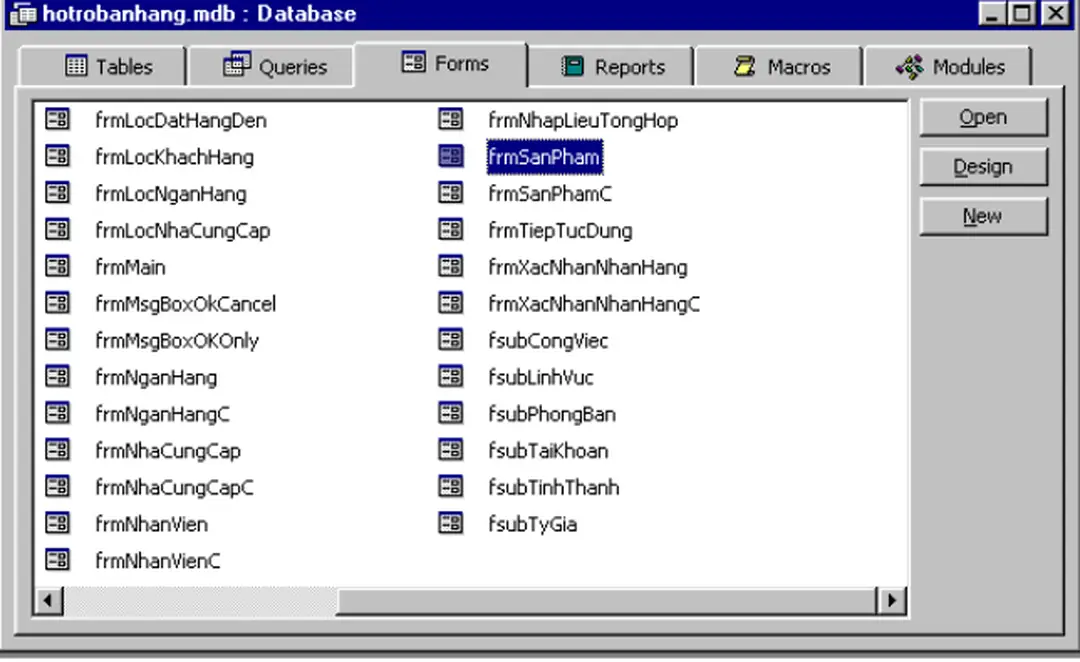
Task: Click the New button
Action: pos(982,216)
